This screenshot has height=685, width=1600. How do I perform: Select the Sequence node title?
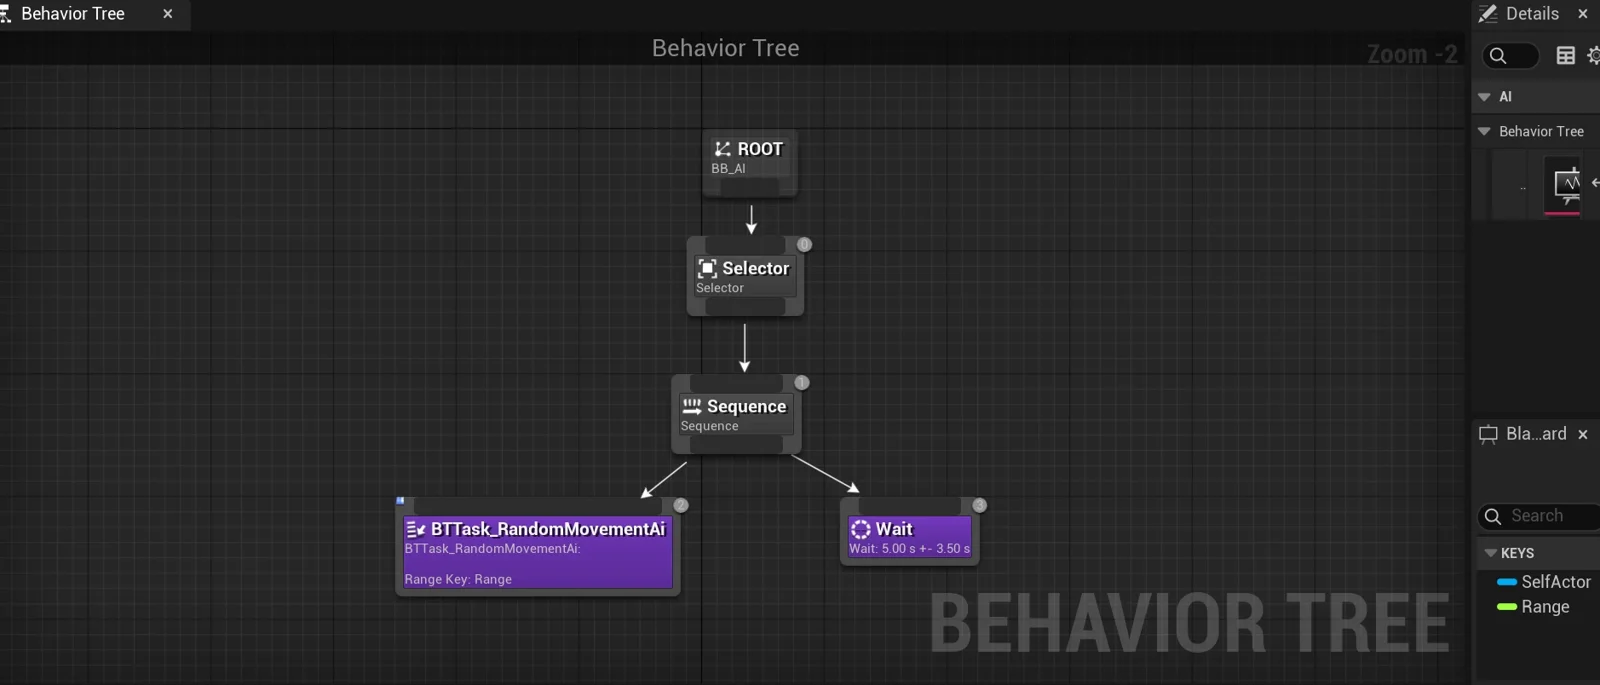tap(747, 406)
